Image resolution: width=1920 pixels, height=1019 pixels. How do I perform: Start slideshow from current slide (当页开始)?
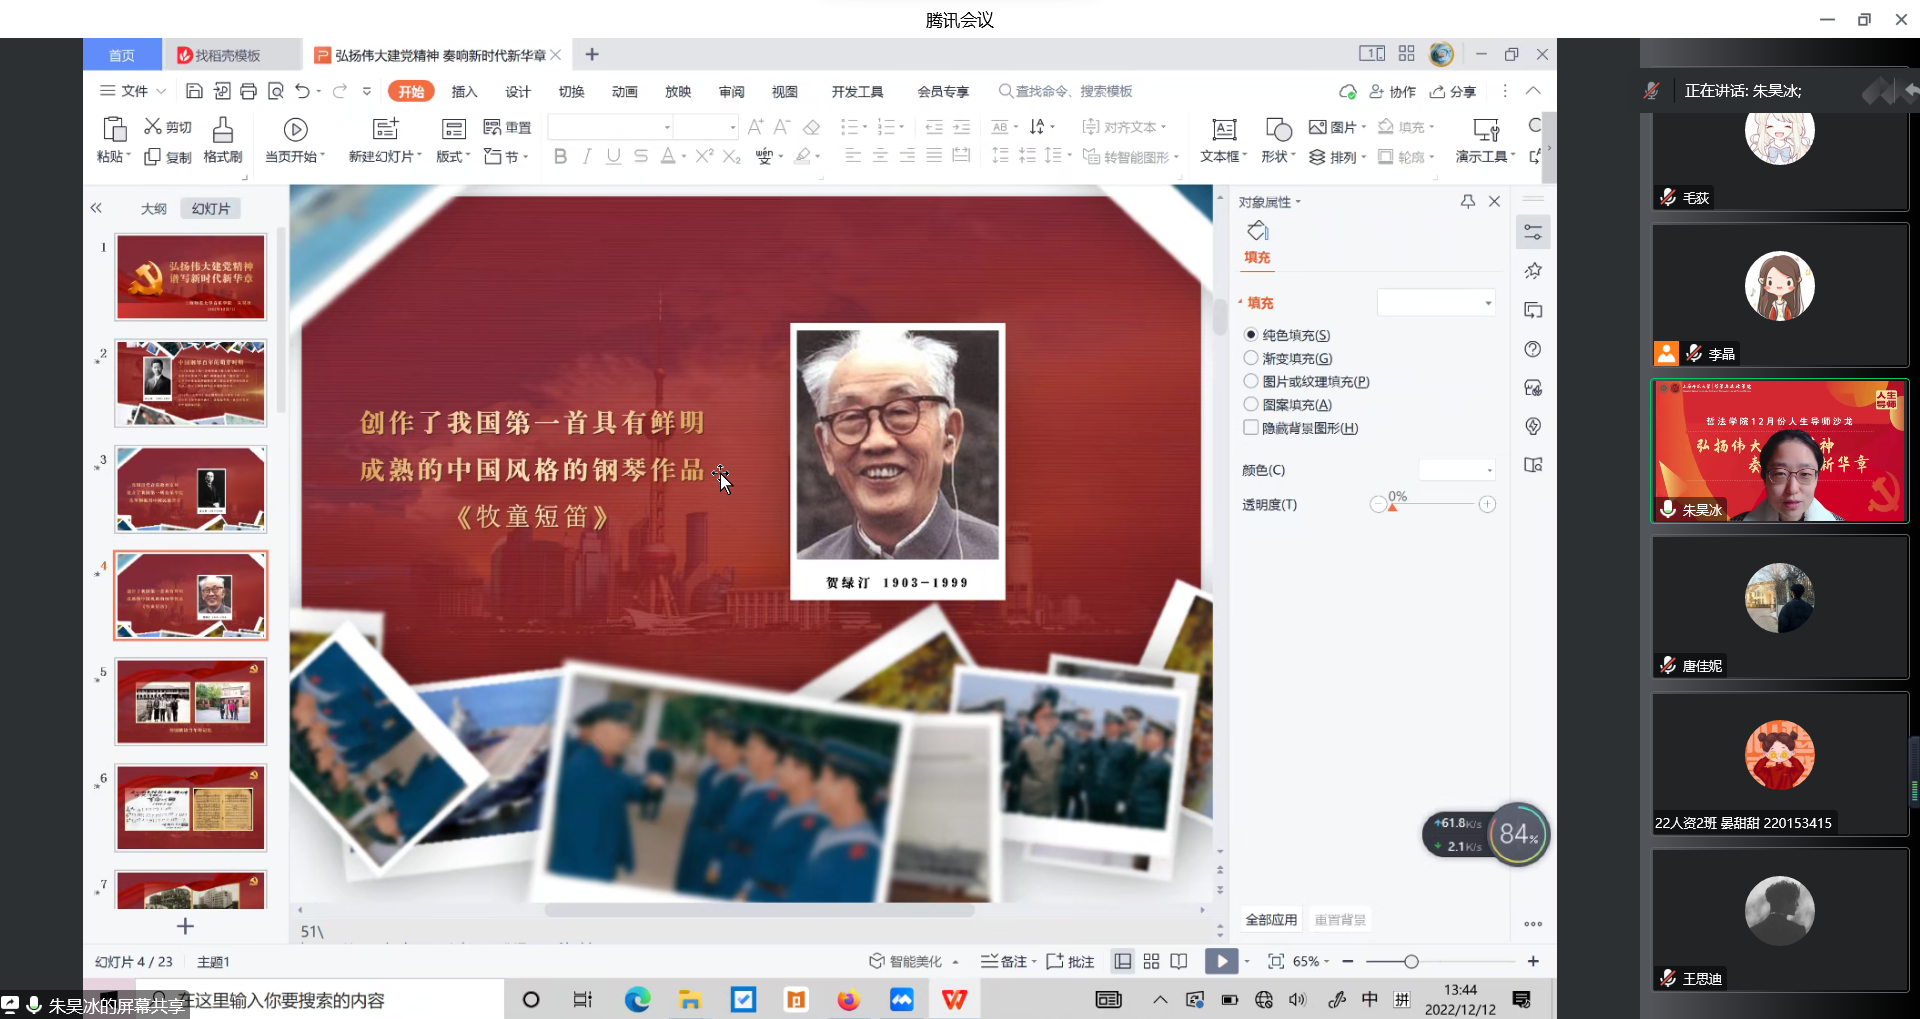[x=295, y=130]
